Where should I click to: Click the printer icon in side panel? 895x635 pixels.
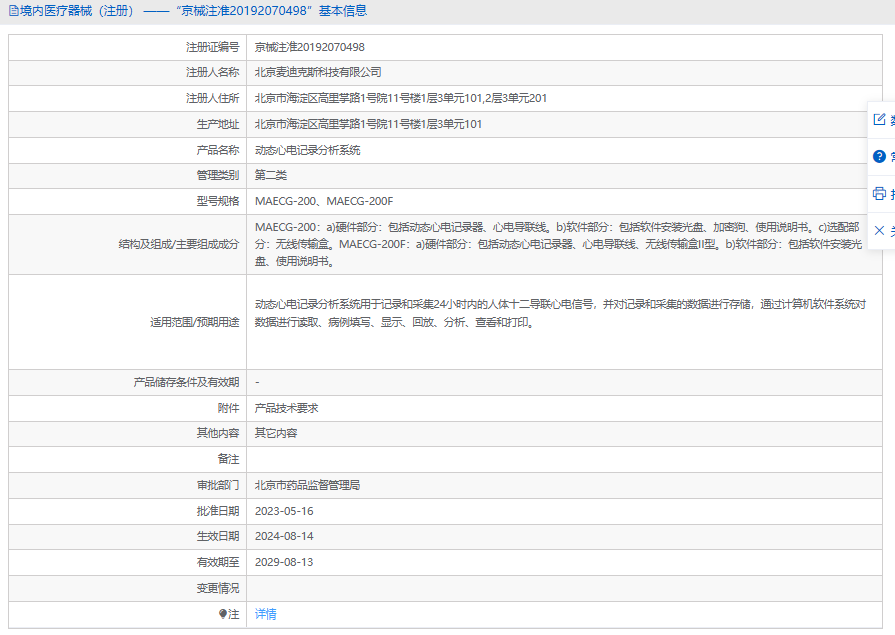(880, 194)
